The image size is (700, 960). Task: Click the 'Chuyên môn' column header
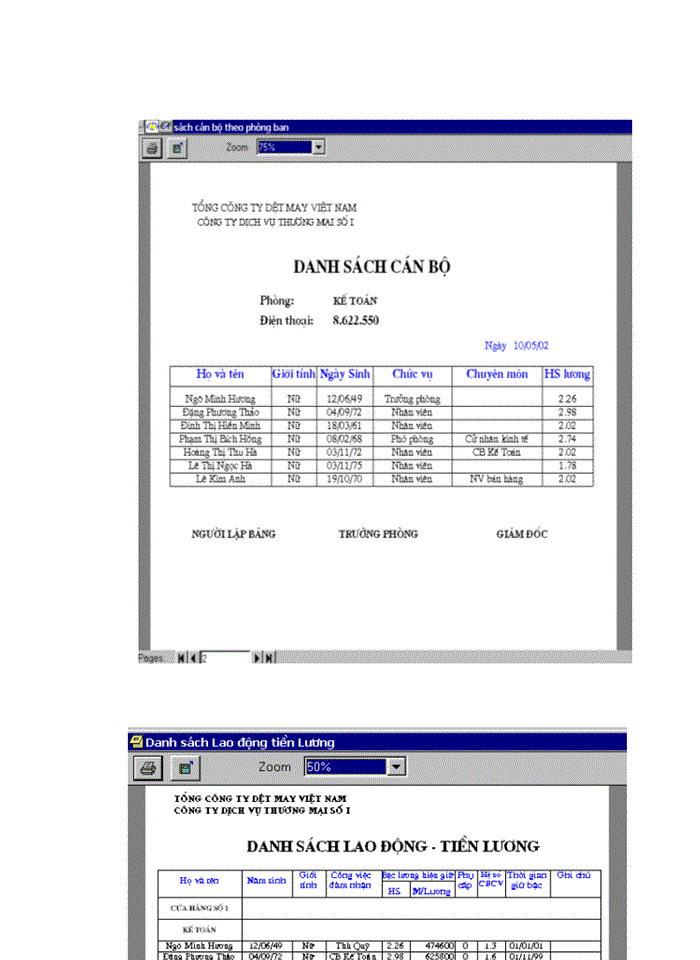[497, 374]
